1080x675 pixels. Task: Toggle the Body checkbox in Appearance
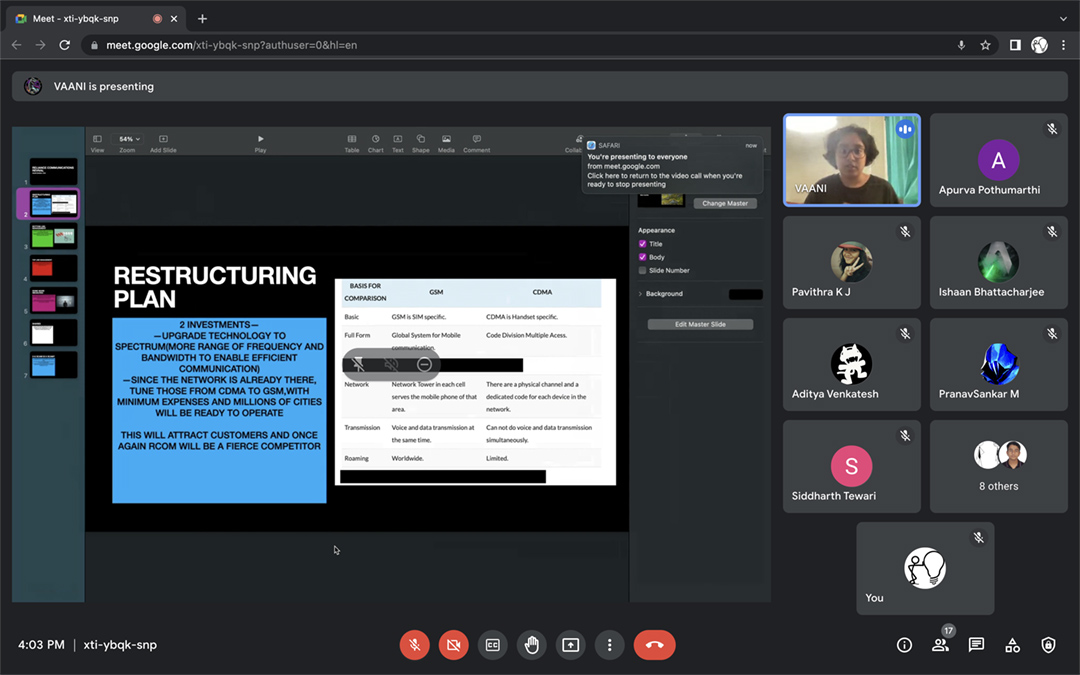point(643,257)
